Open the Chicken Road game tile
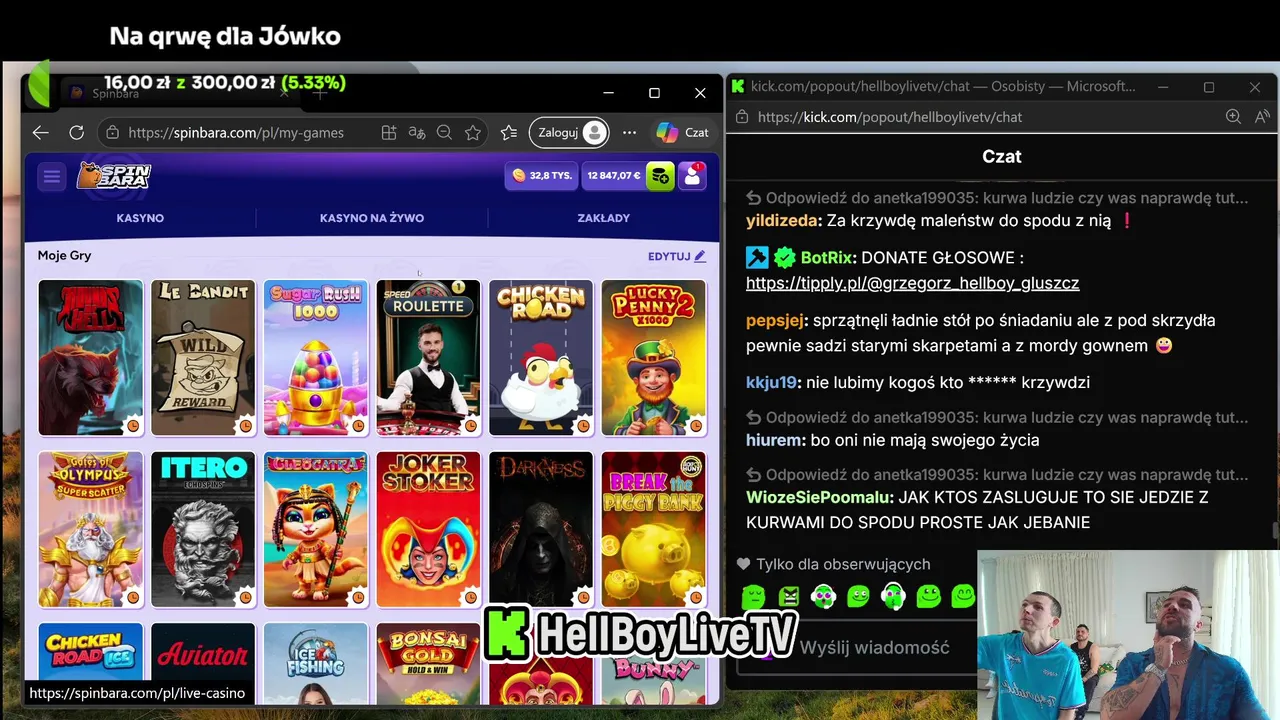1280x720 pixels. coord(541,358)
